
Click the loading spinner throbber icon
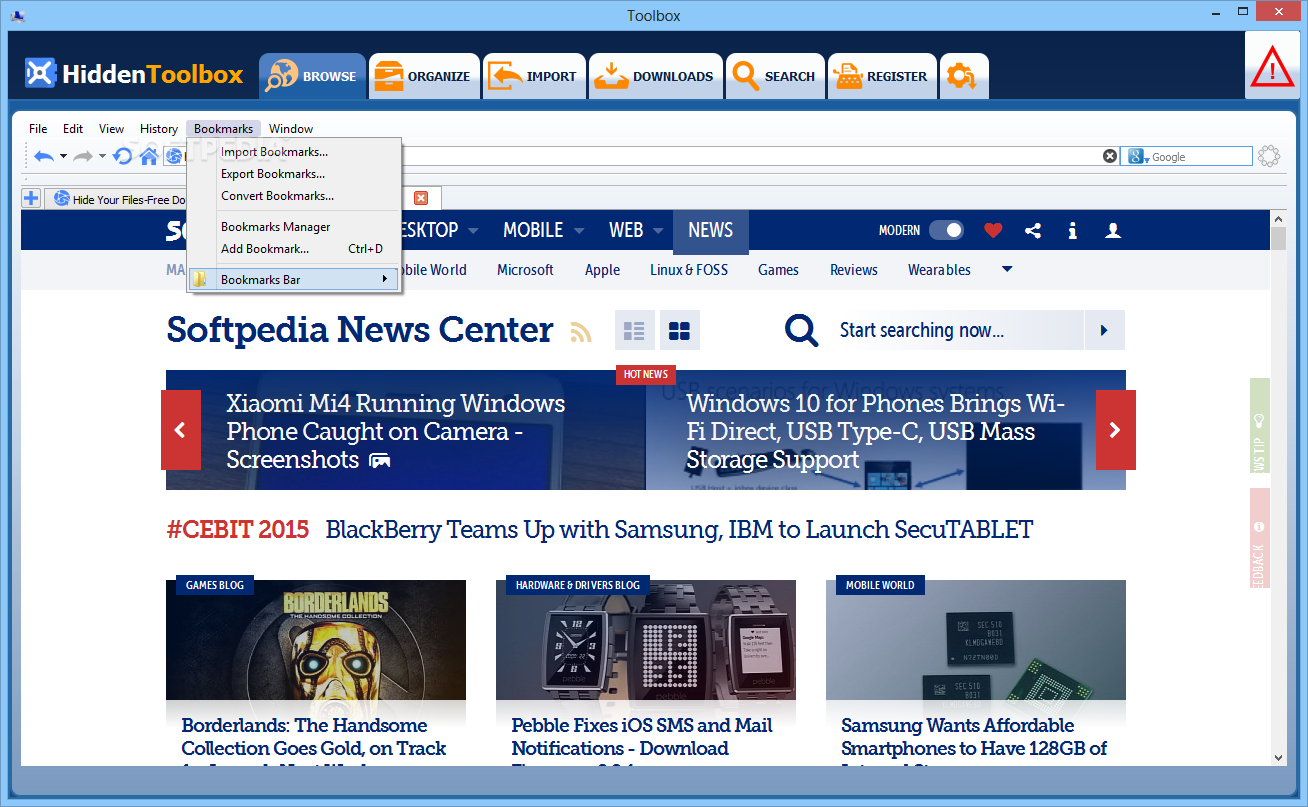(1269, 156)
